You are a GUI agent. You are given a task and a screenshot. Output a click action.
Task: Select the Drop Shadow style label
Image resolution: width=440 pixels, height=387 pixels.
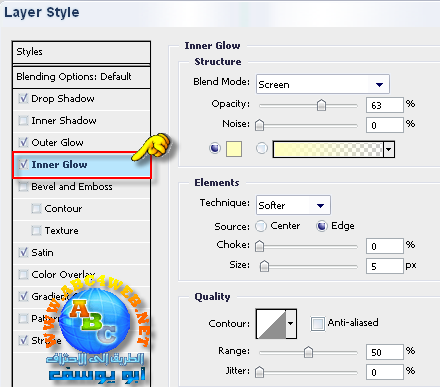pyautogui.click(x=63, y=99)
